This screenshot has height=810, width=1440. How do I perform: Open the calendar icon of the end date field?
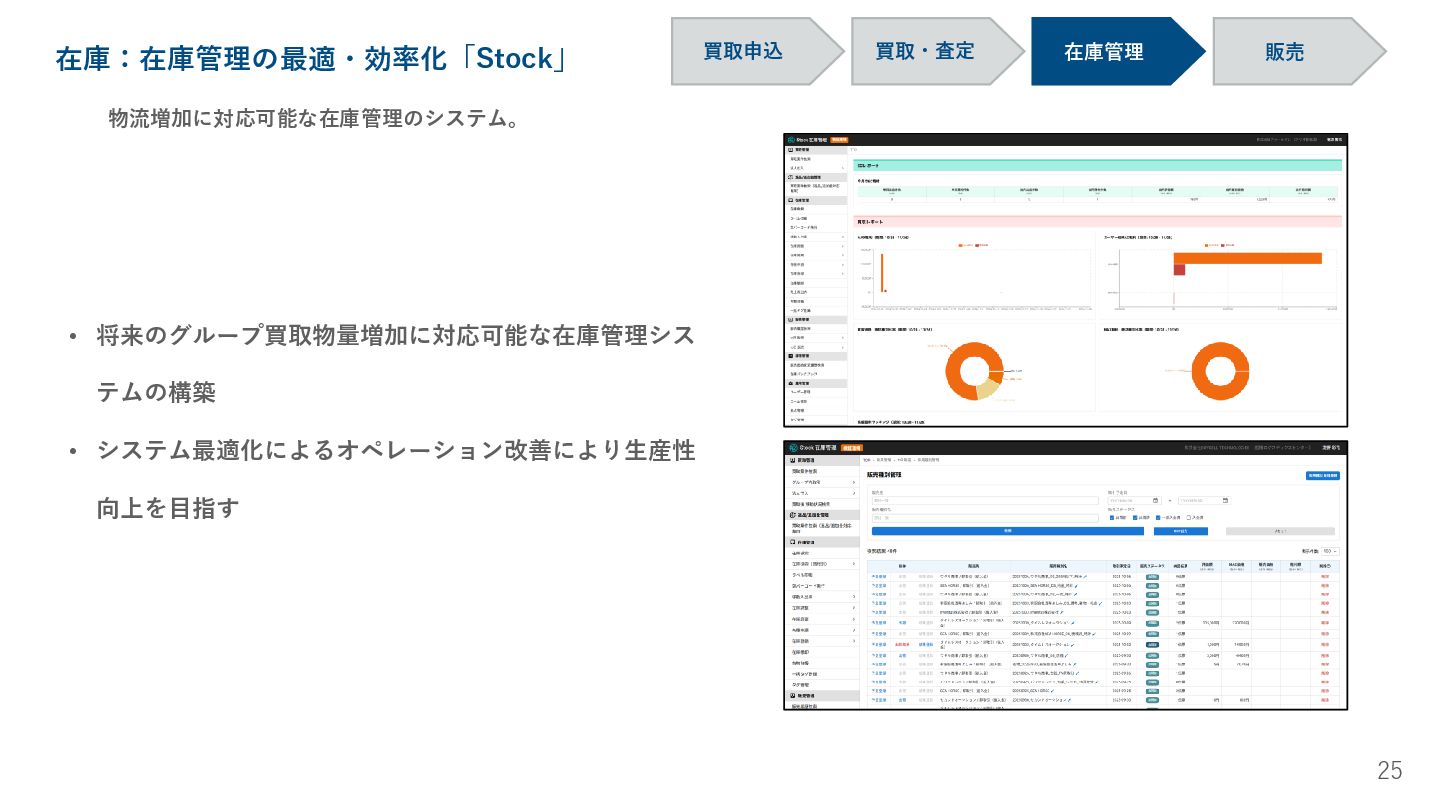click(x=1225, y=500)
